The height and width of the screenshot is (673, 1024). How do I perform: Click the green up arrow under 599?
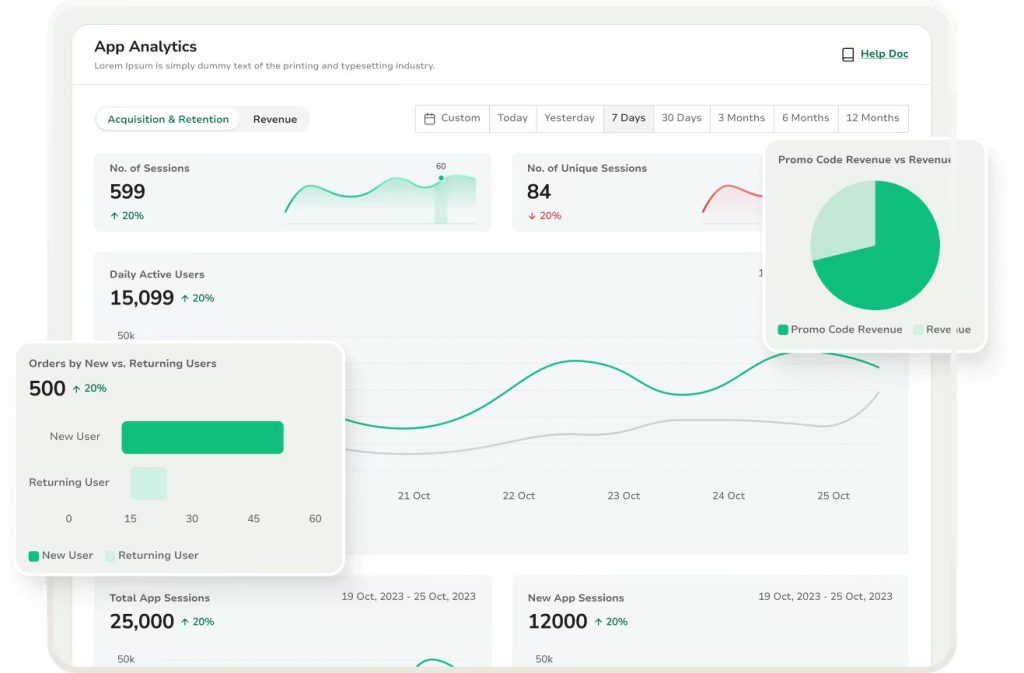(114, 216)
